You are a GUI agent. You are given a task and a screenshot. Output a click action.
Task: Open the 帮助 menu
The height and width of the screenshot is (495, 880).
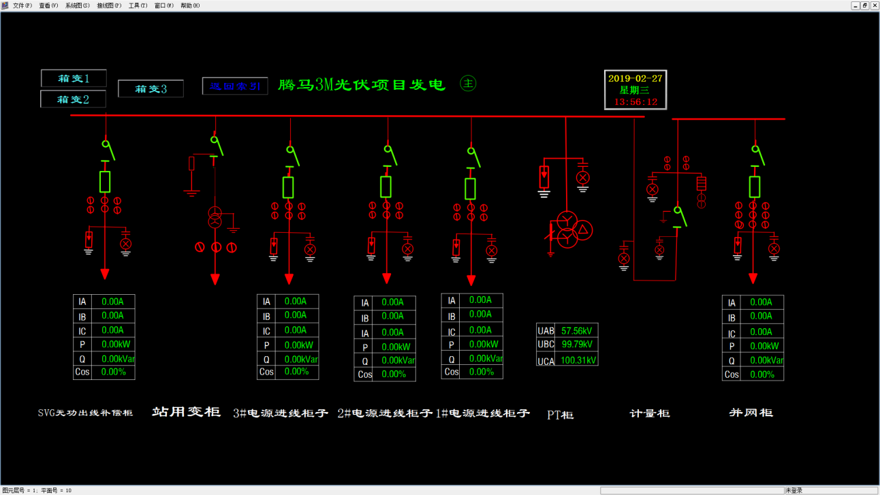click(x=190, y=5)
